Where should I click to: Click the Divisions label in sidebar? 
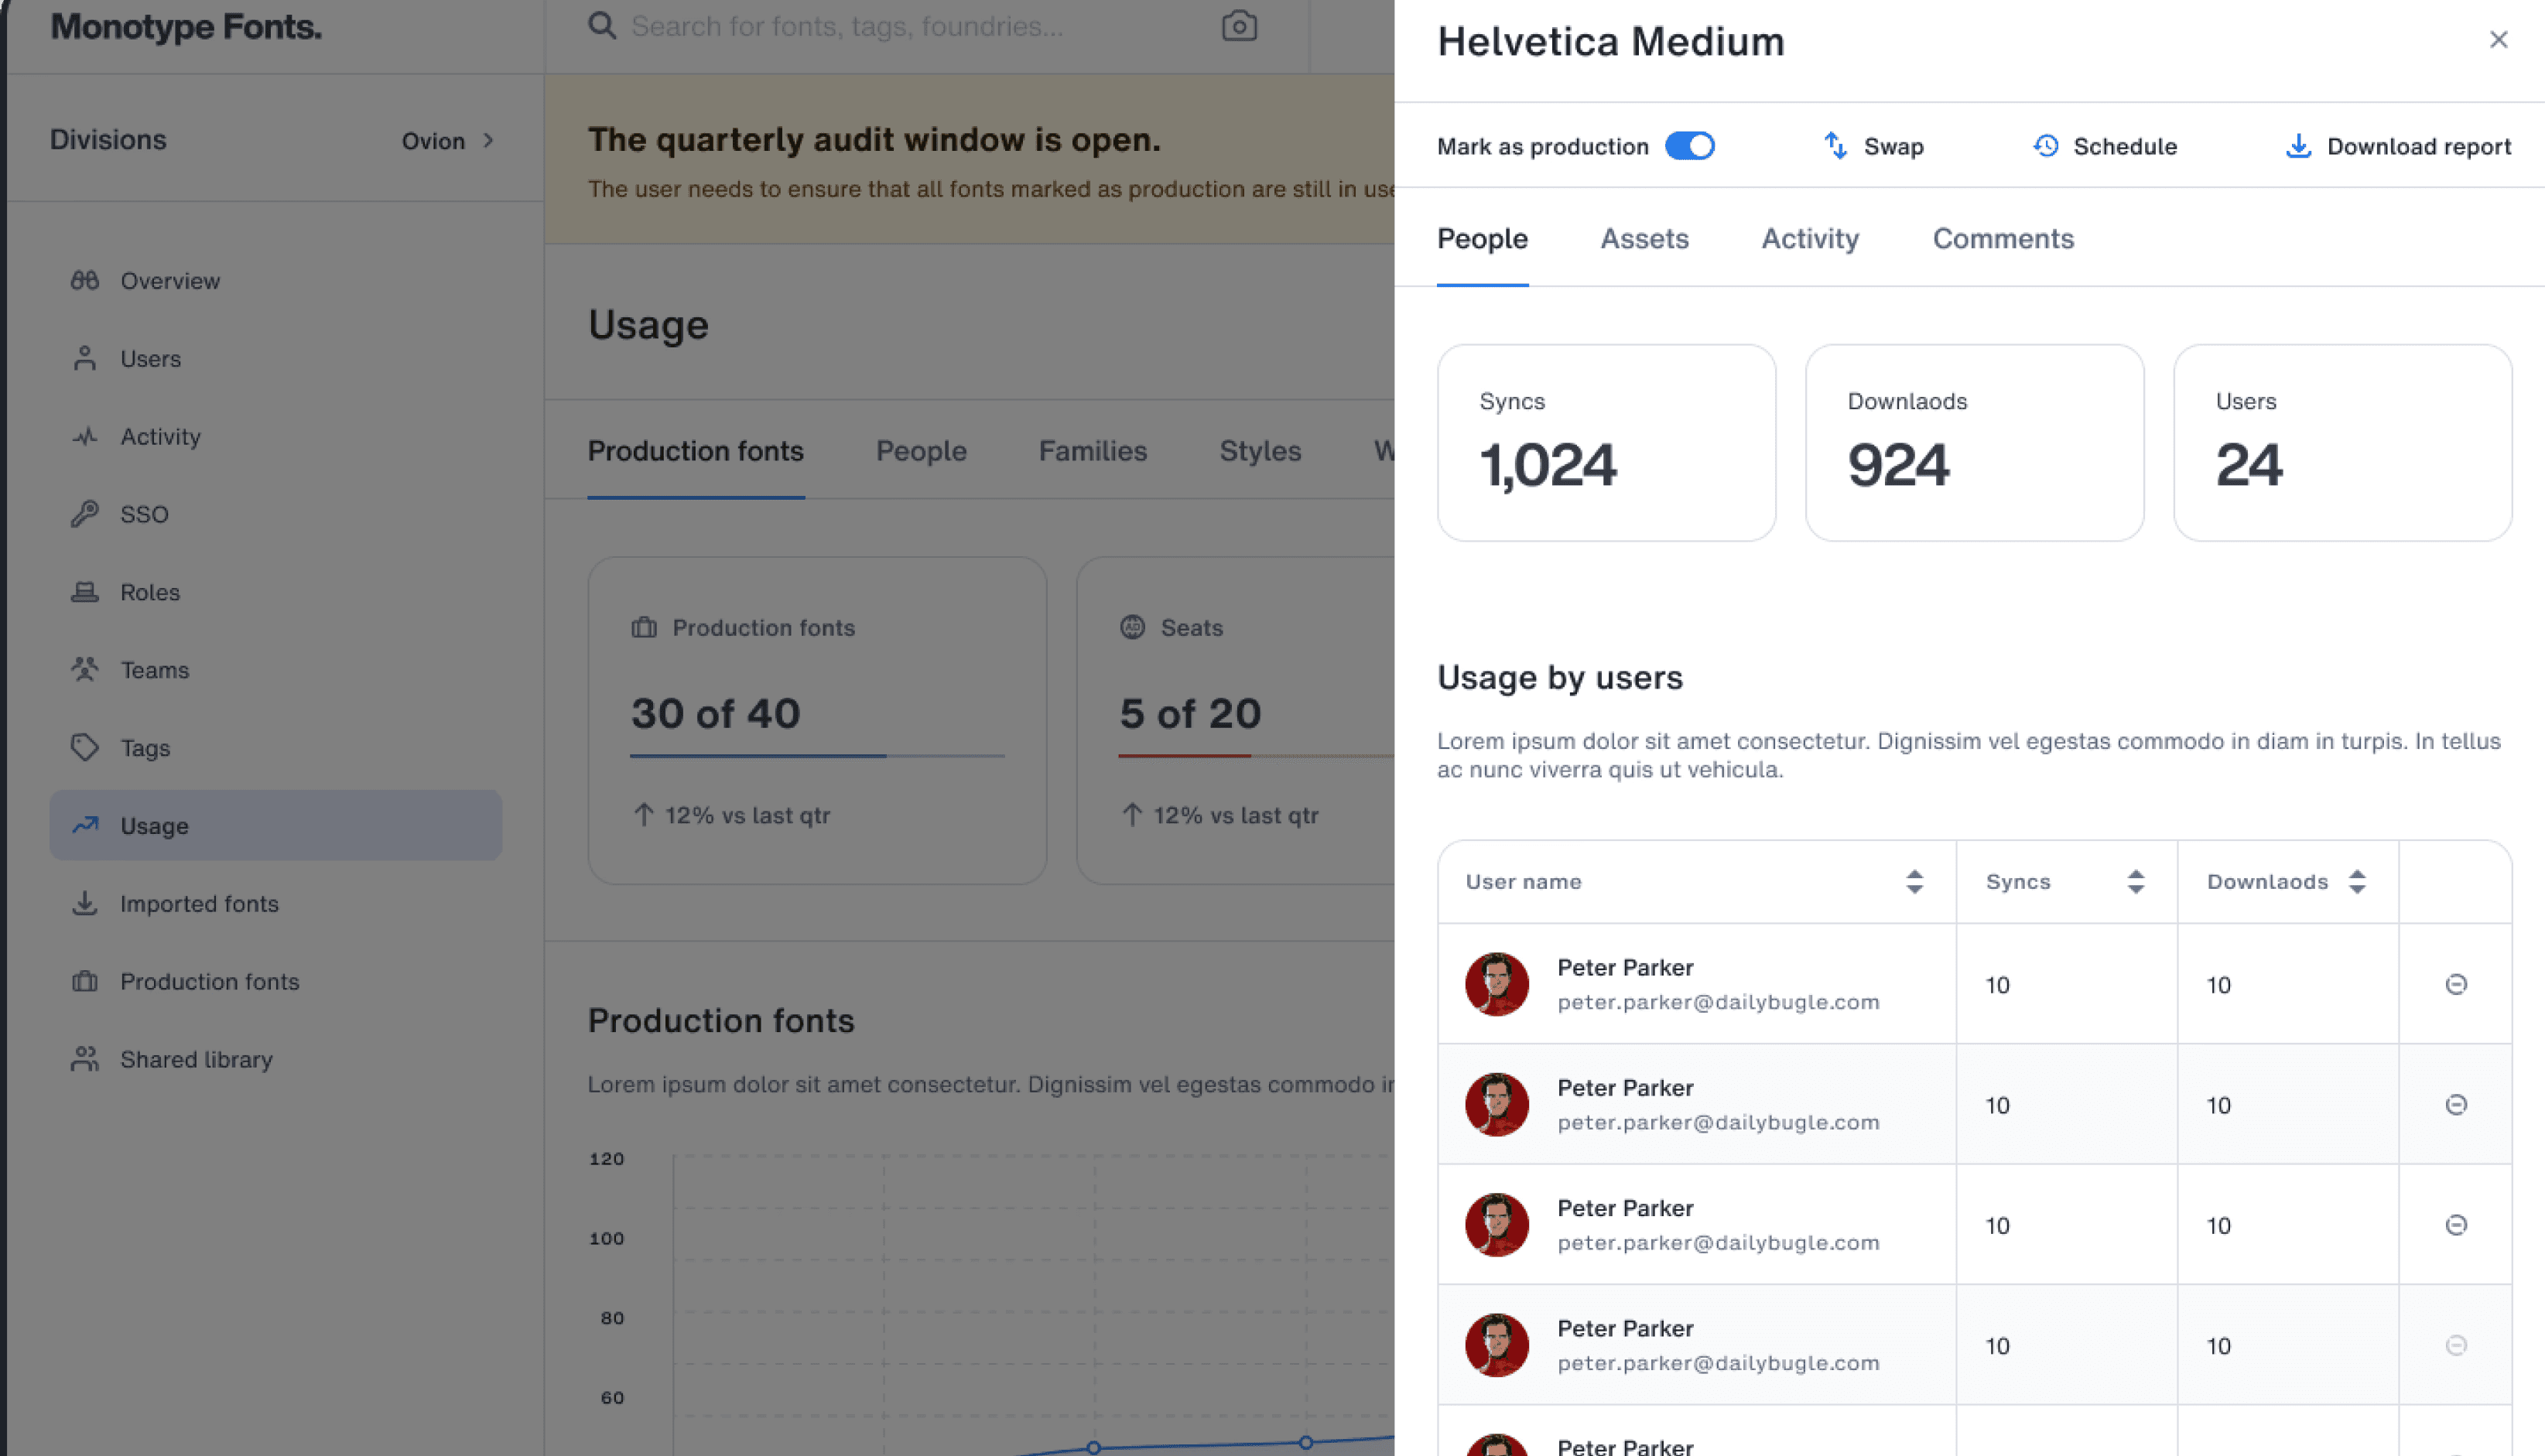coord(108,140)
